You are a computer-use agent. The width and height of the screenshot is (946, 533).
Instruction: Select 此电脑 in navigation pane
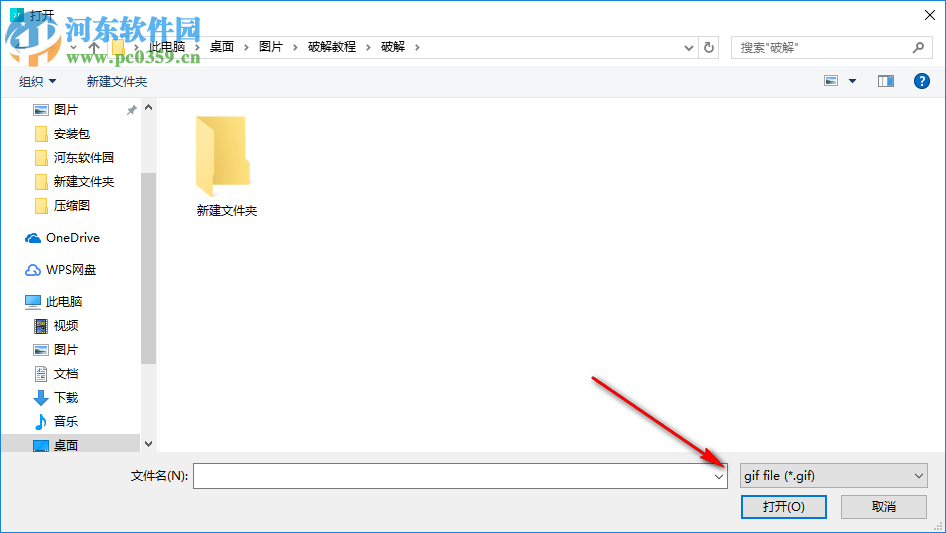click(x=64, y=302)
